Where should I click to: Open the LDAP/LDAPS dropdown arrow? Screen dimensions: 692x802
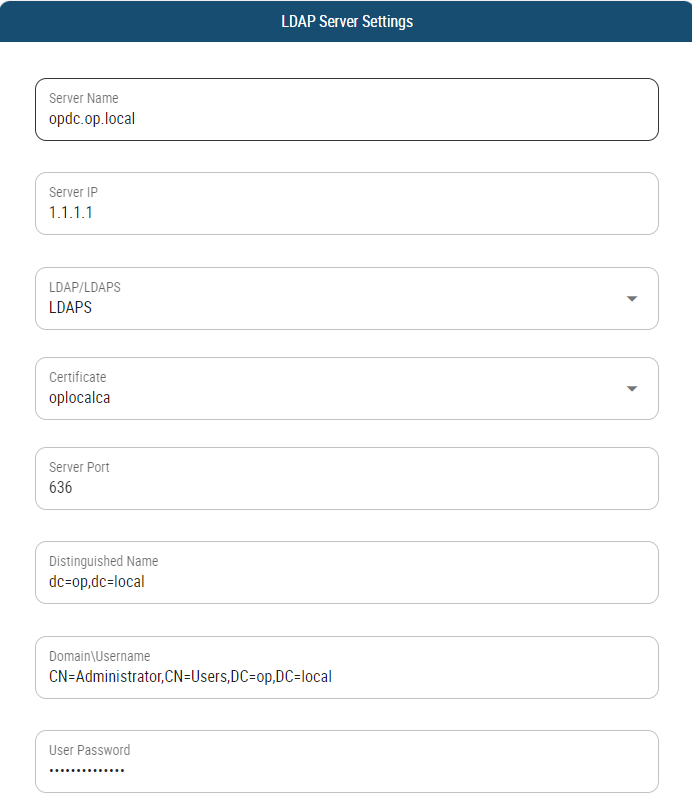tap(631, 299)
